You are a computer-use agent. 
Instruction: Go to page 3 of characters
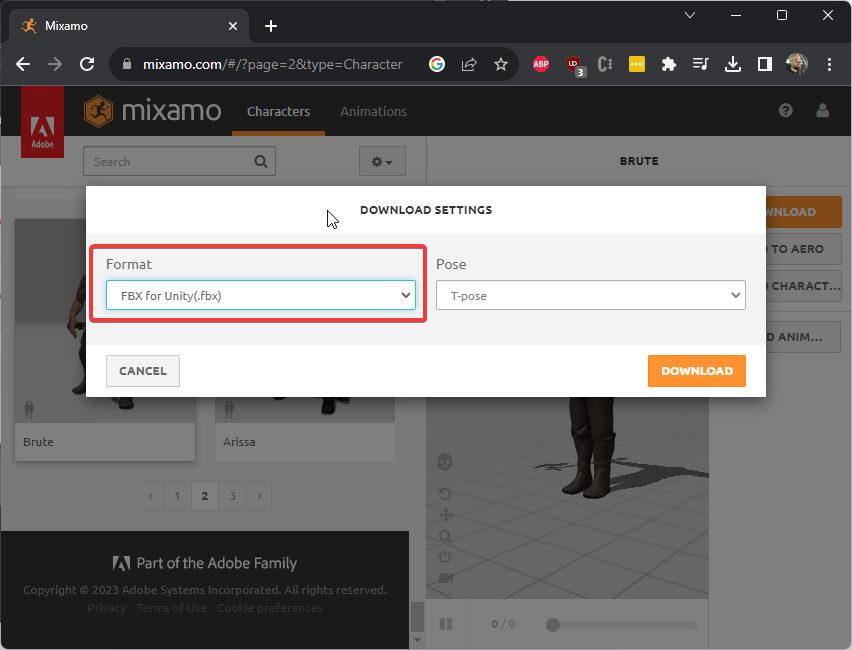(x=233, y=496)
